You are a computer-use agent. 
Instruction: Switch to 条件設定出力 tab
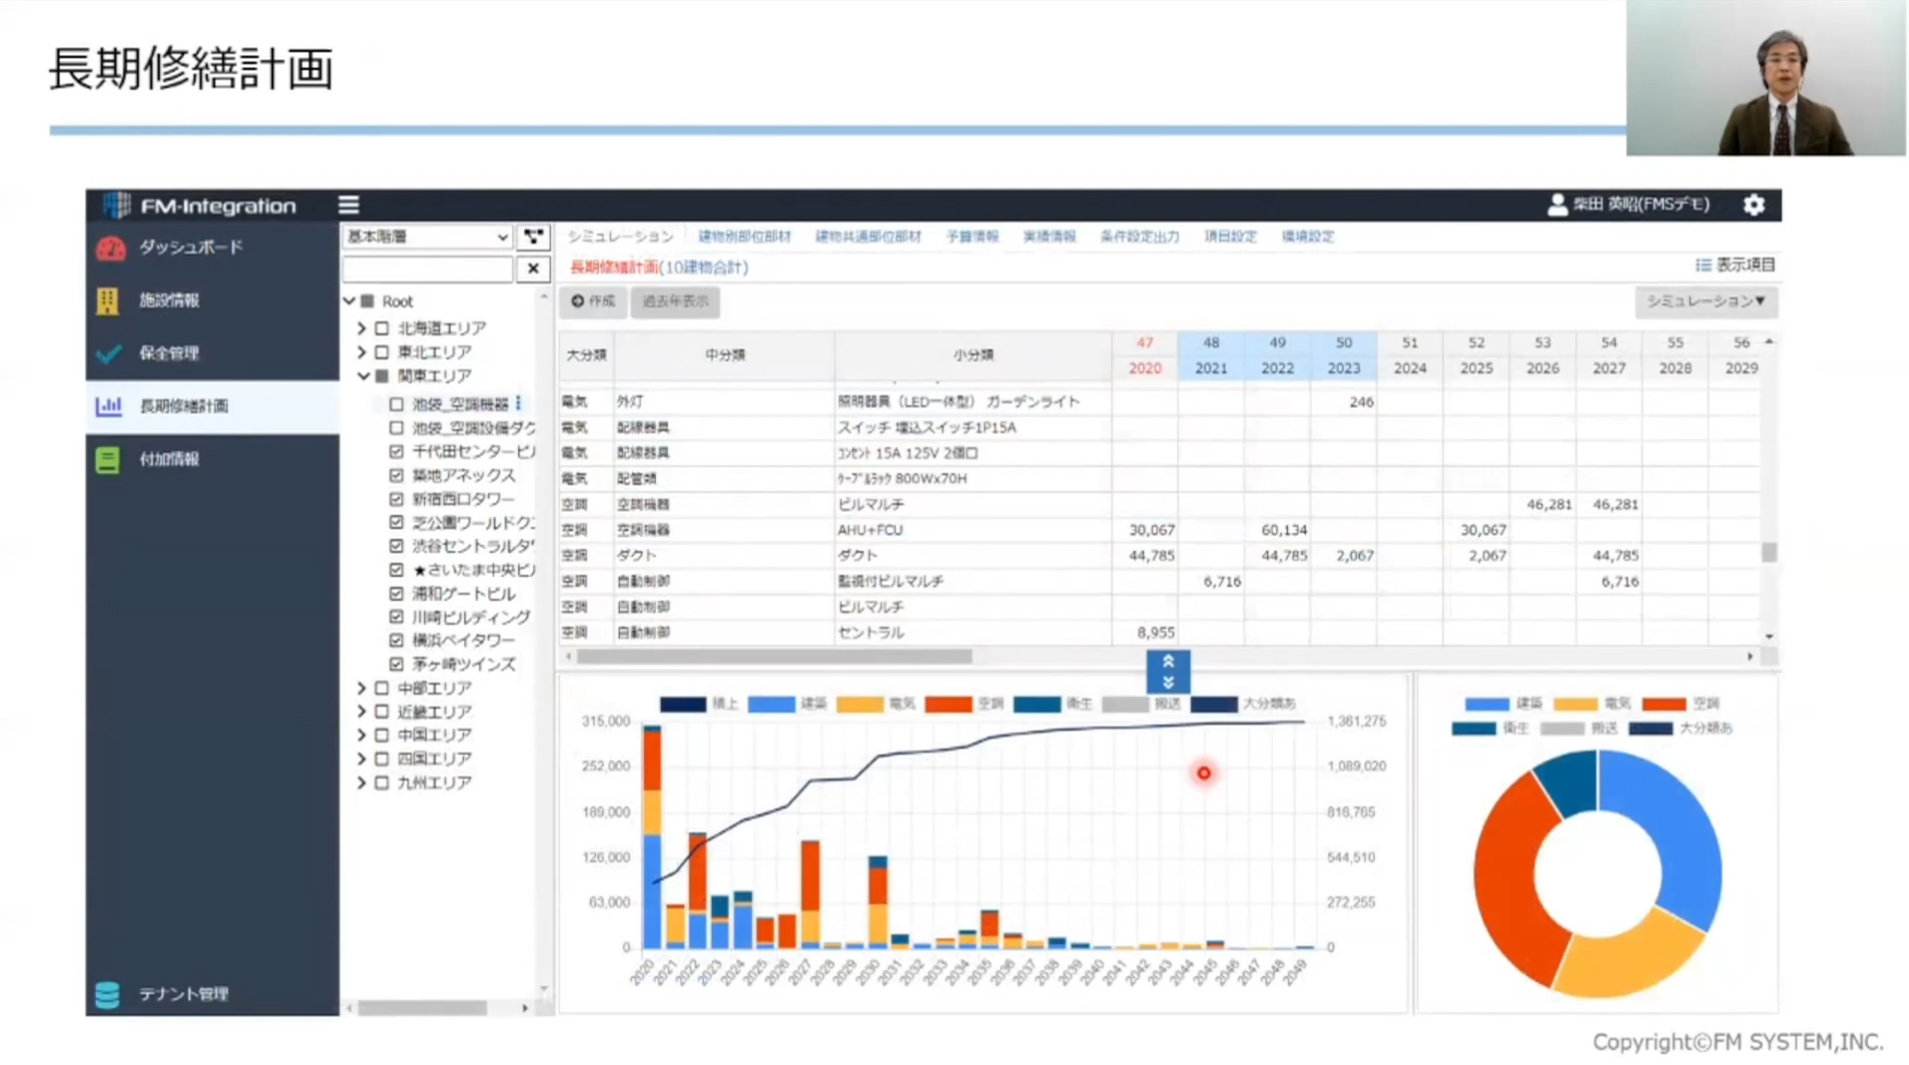pyautogui.click(x=1140, y=237)
